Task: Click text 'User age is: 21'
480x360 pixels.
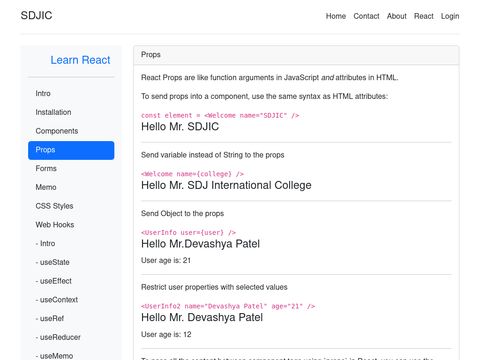Action: pyautogui.click(x=166, y=260)
